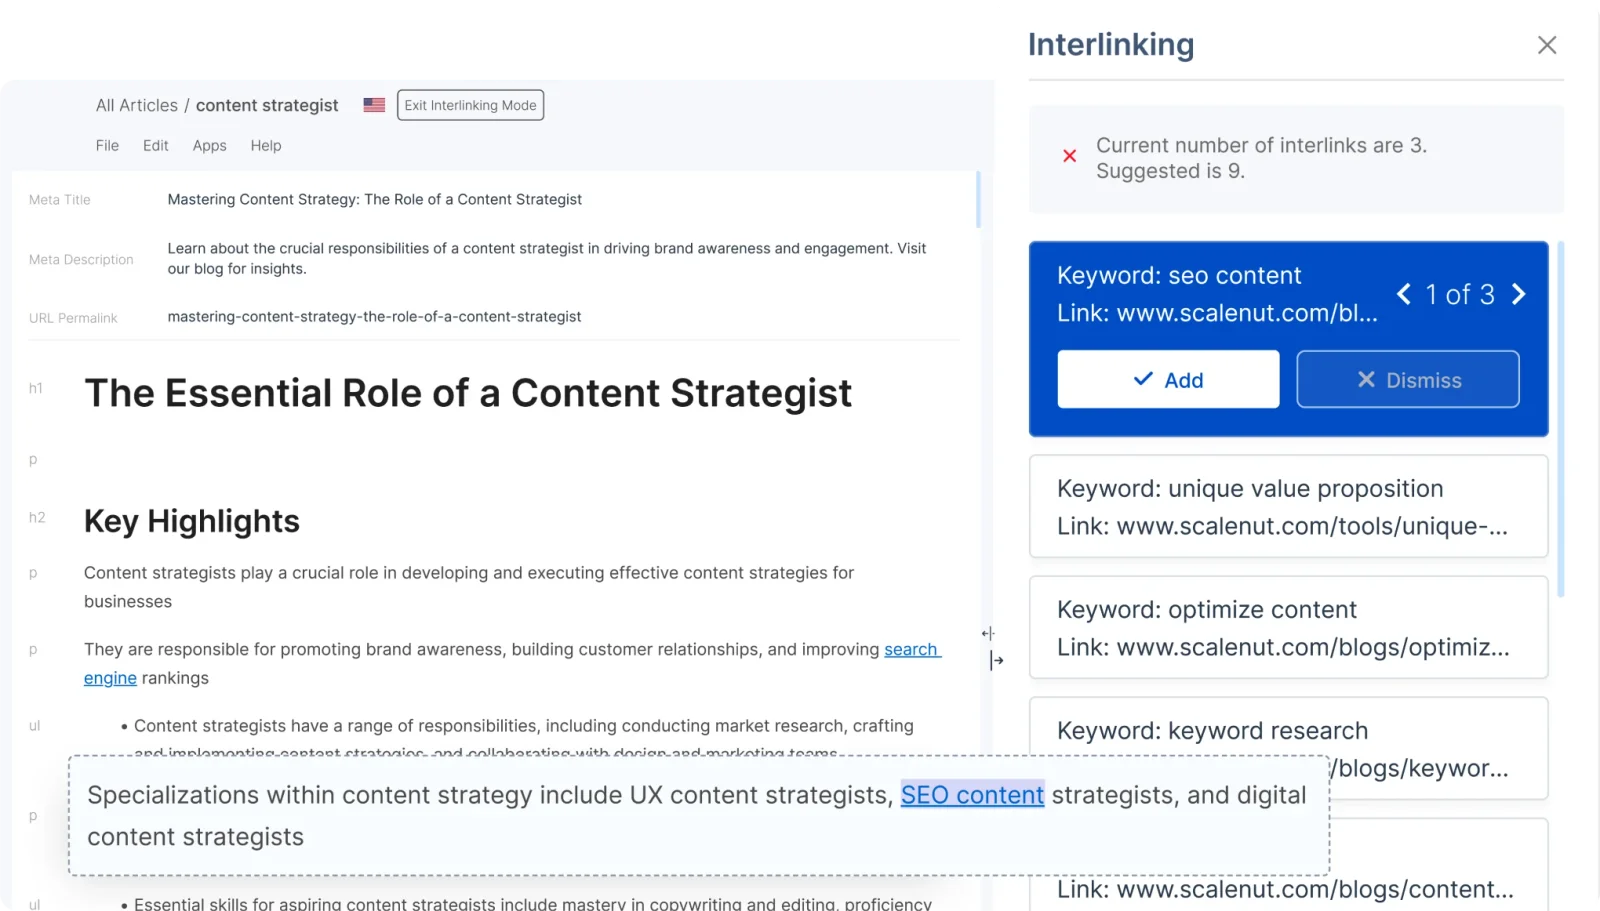This screenshot has width=1600, height=911.
Task: Open the File menu
Action: 106,145
